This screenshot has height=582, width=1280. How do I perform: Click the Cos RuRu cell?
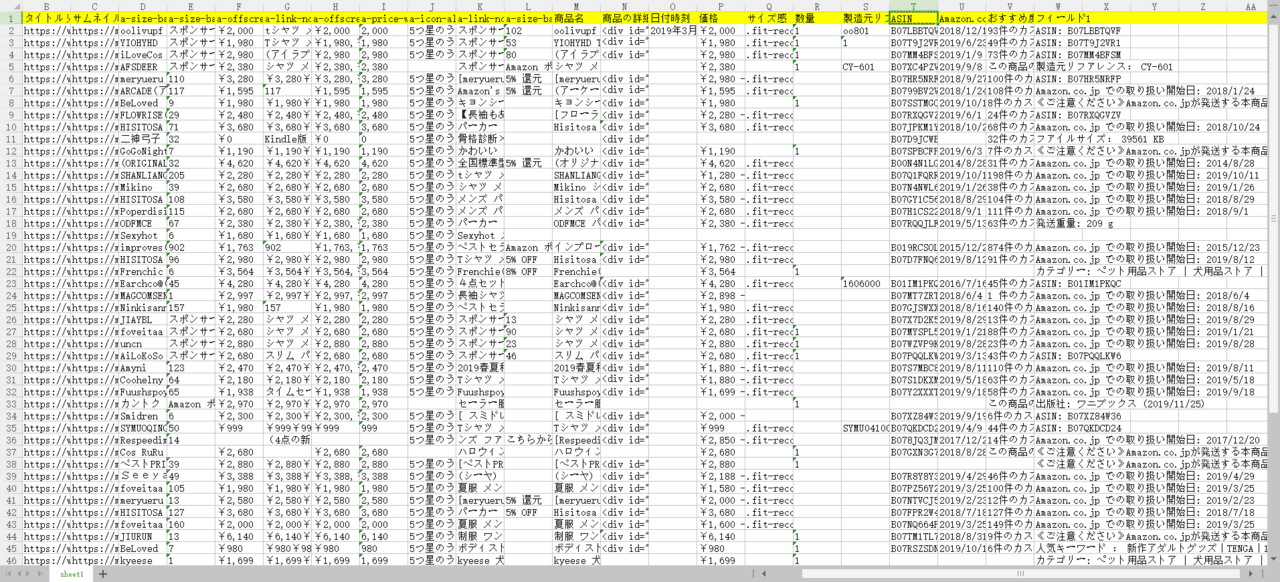tap(142, 450)
